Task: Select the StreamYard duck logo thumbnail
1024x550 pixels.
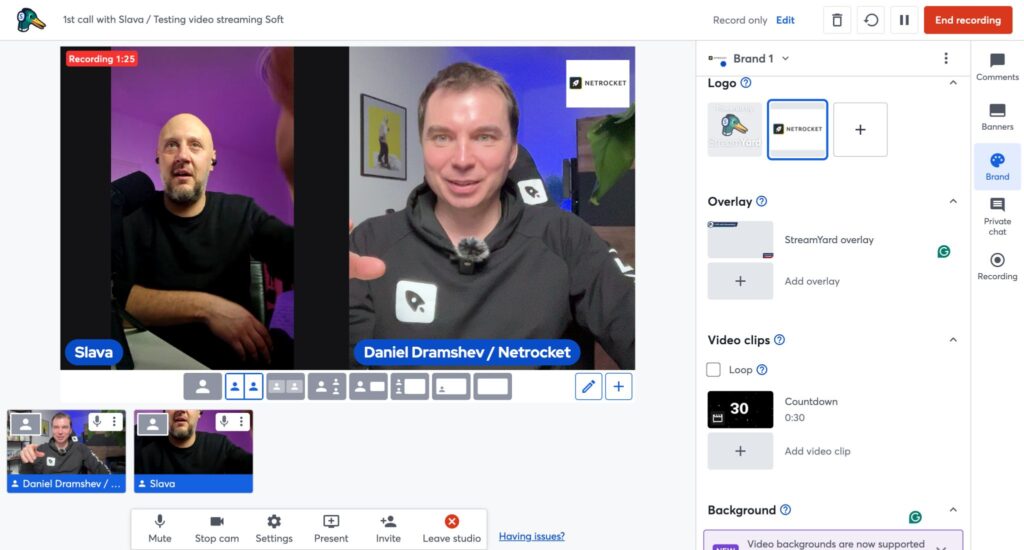Action: [734, 129]
